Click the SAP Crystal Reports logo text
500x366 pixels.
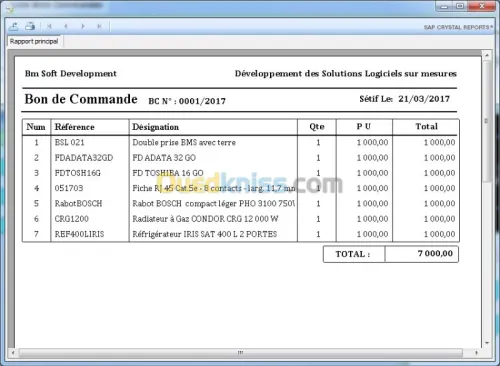click(x=458, y=27)
